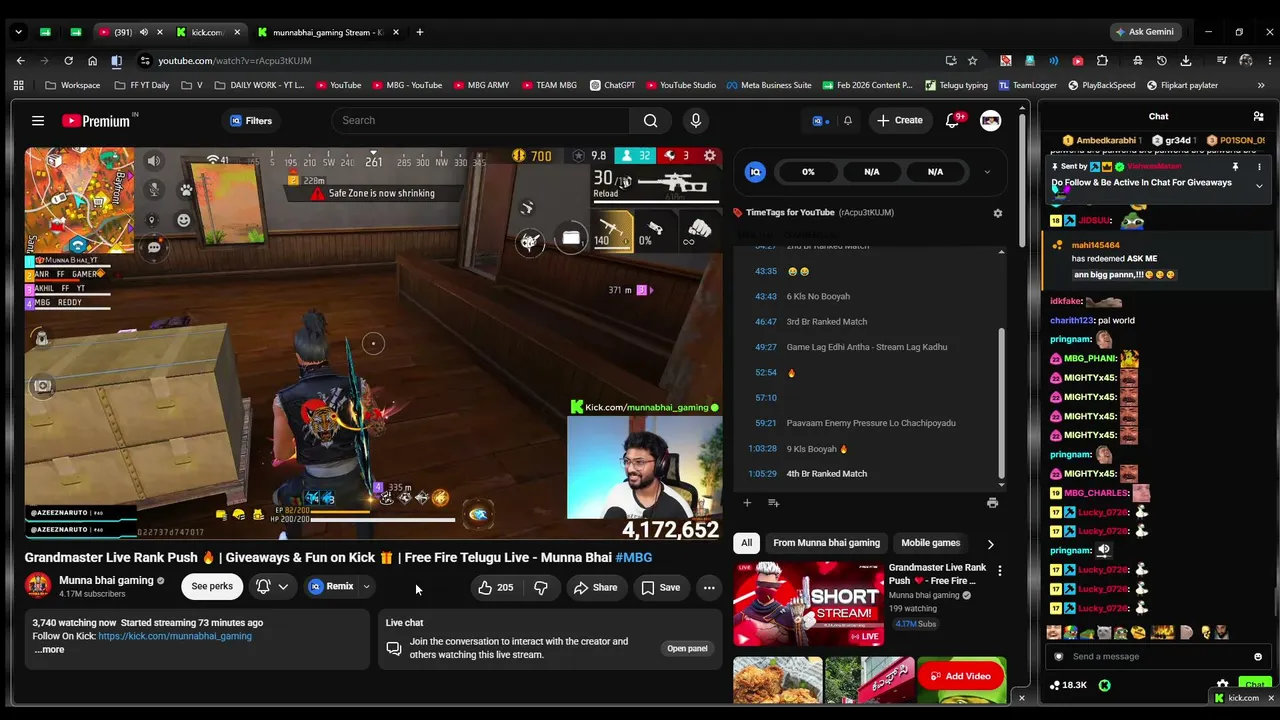
Task: Go to the browser home page
Action: (x=92, y=61)
